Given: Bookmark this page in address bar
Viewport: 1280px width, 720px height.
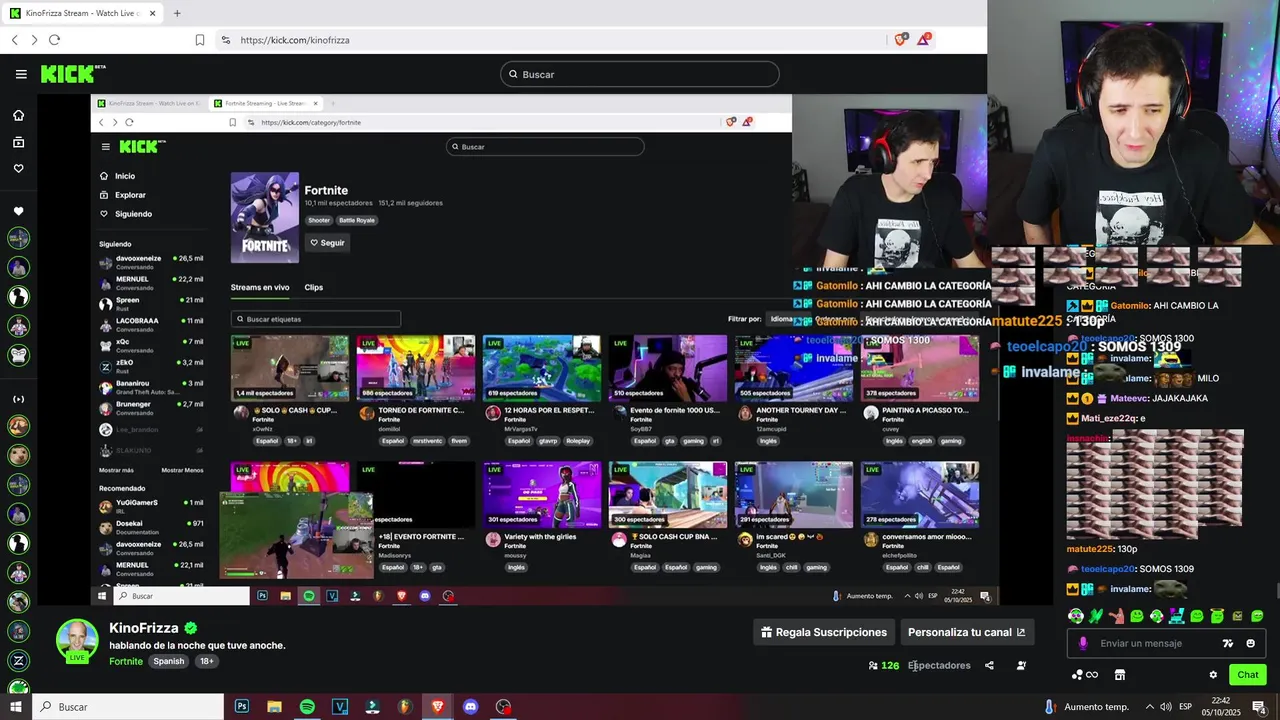Looking at the screenshot, I should pos(200,40).
